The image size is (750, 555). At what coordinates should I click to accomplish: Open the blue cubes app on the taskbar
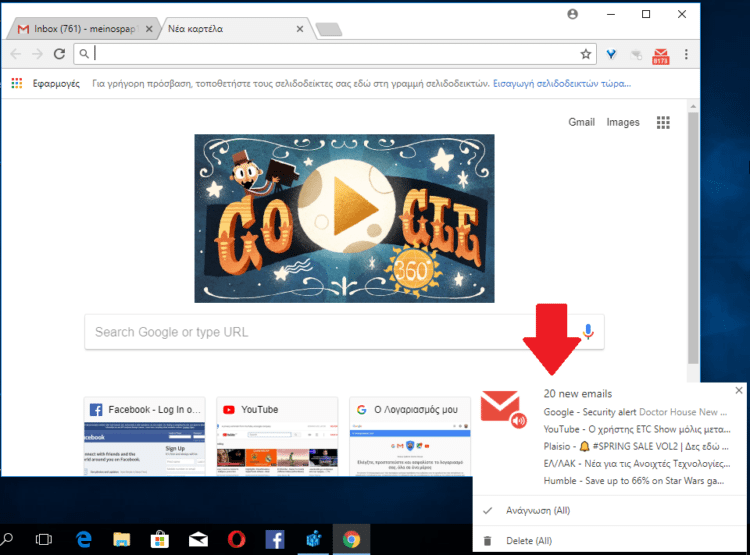pos(313,540)
